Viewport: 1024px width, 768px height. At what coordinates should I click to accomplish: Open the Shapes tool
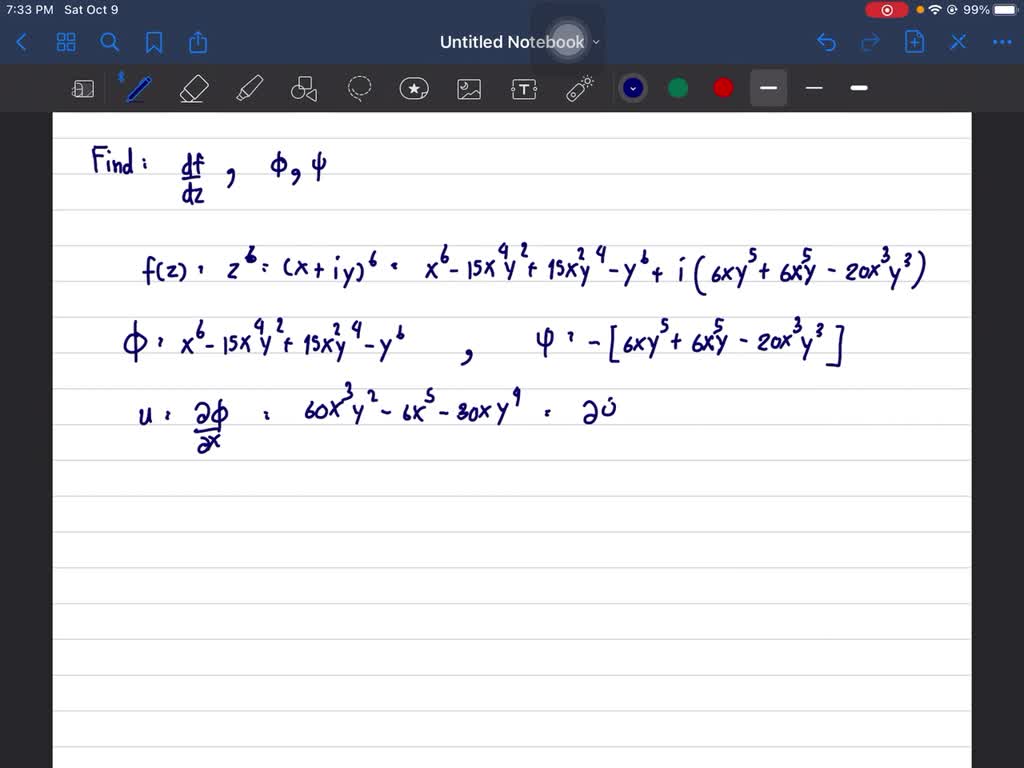303,88
